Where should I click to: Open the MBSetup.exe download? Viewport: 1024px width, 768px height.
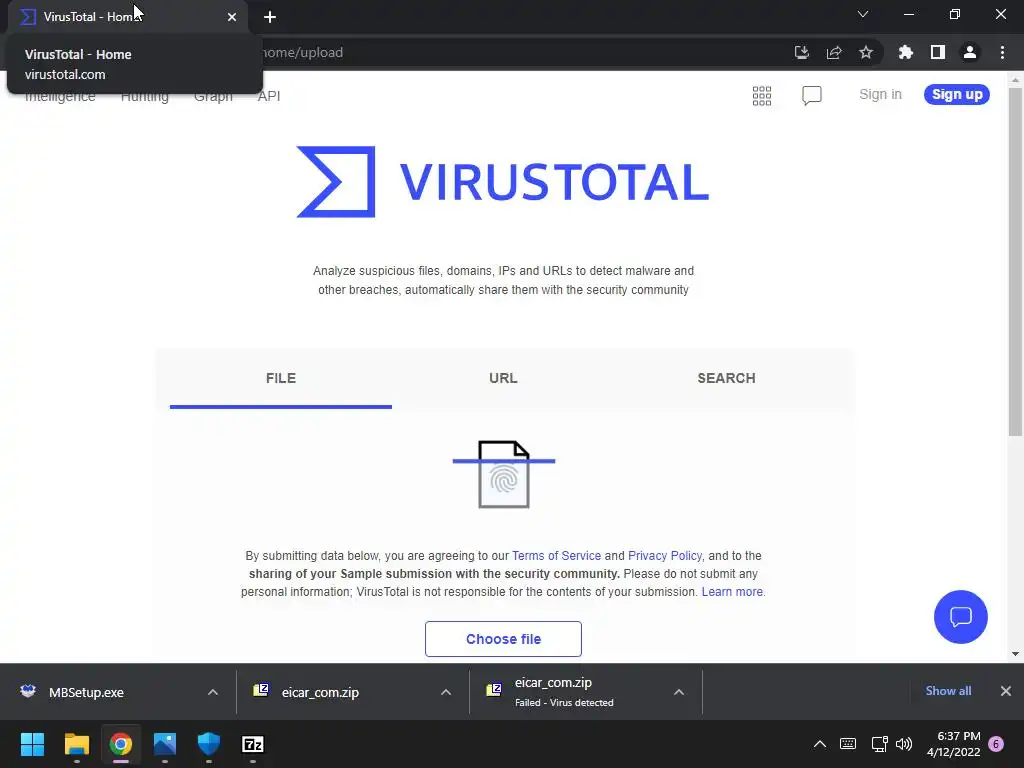(x=86, y=692)
